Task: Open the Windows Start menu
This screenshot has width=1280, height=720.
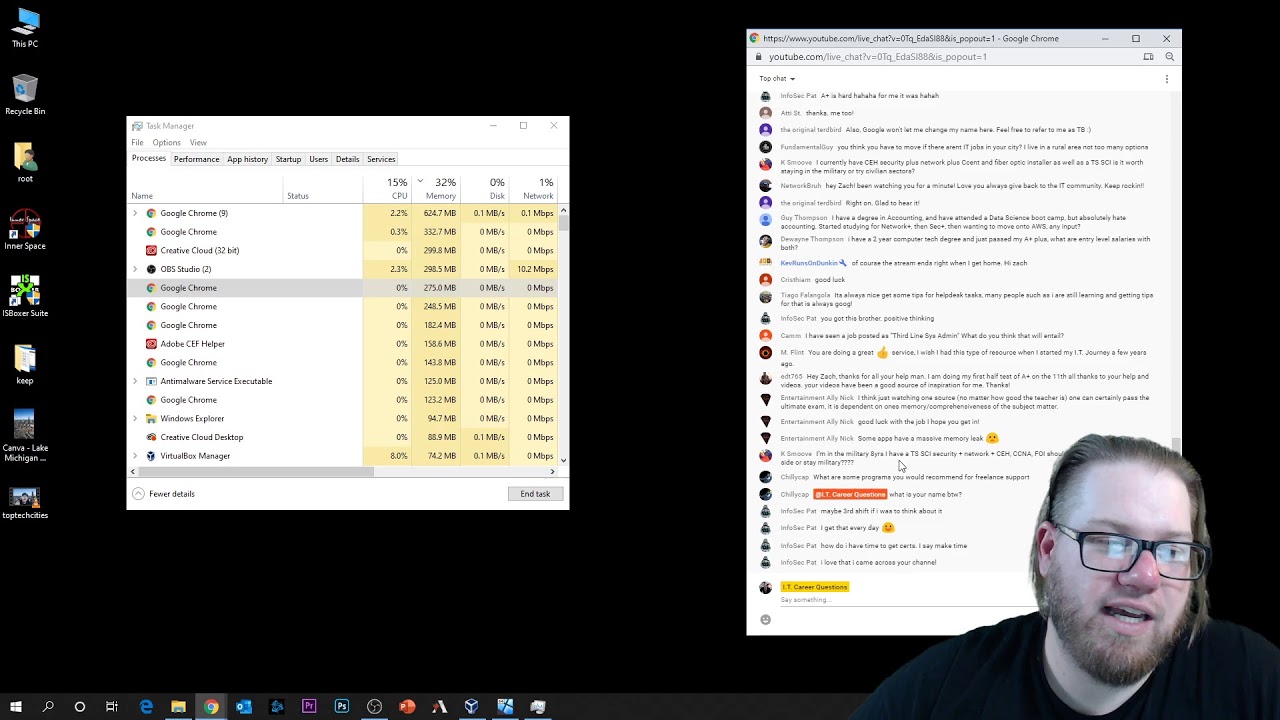Action: coord(16,706)
